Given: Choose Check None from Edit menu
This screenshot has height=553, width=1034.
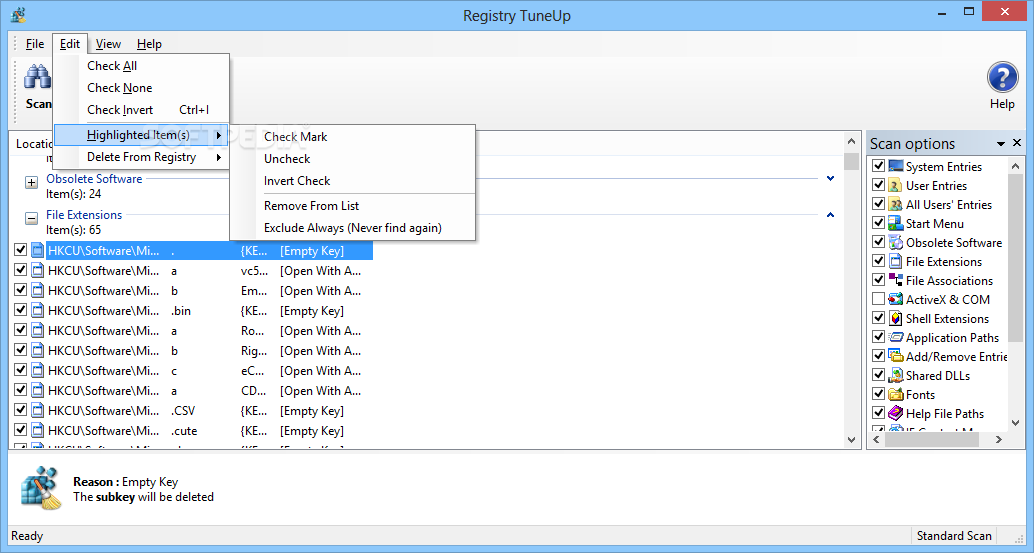Looking at the screenshot, I should [141, 88].
